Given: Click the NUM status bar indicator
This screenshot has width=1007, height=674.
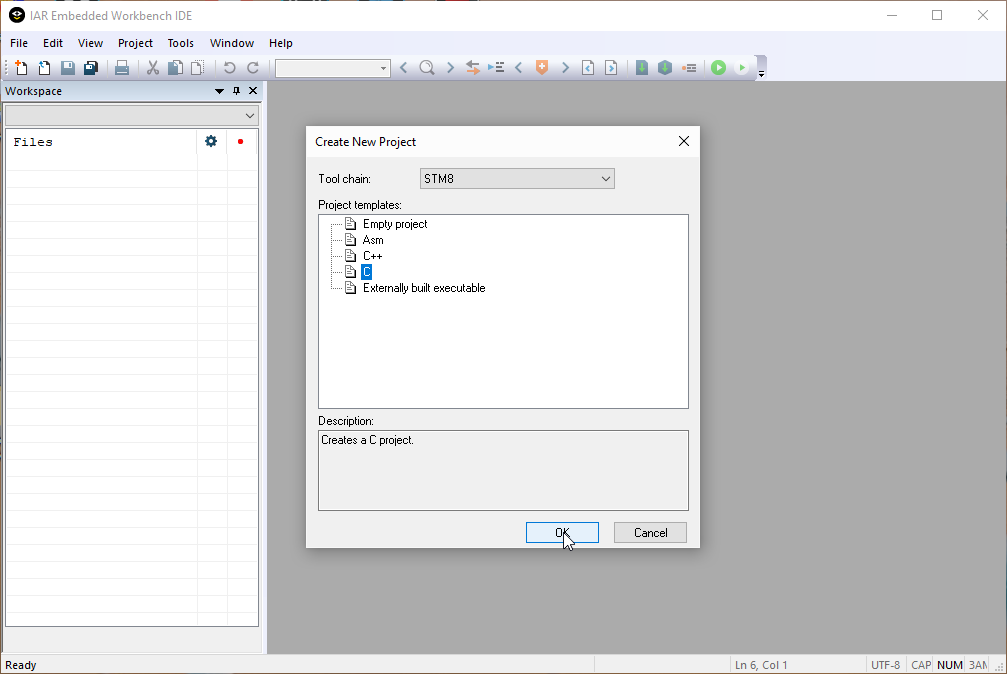Looking at the screenshot, I should tap(950, 665).
